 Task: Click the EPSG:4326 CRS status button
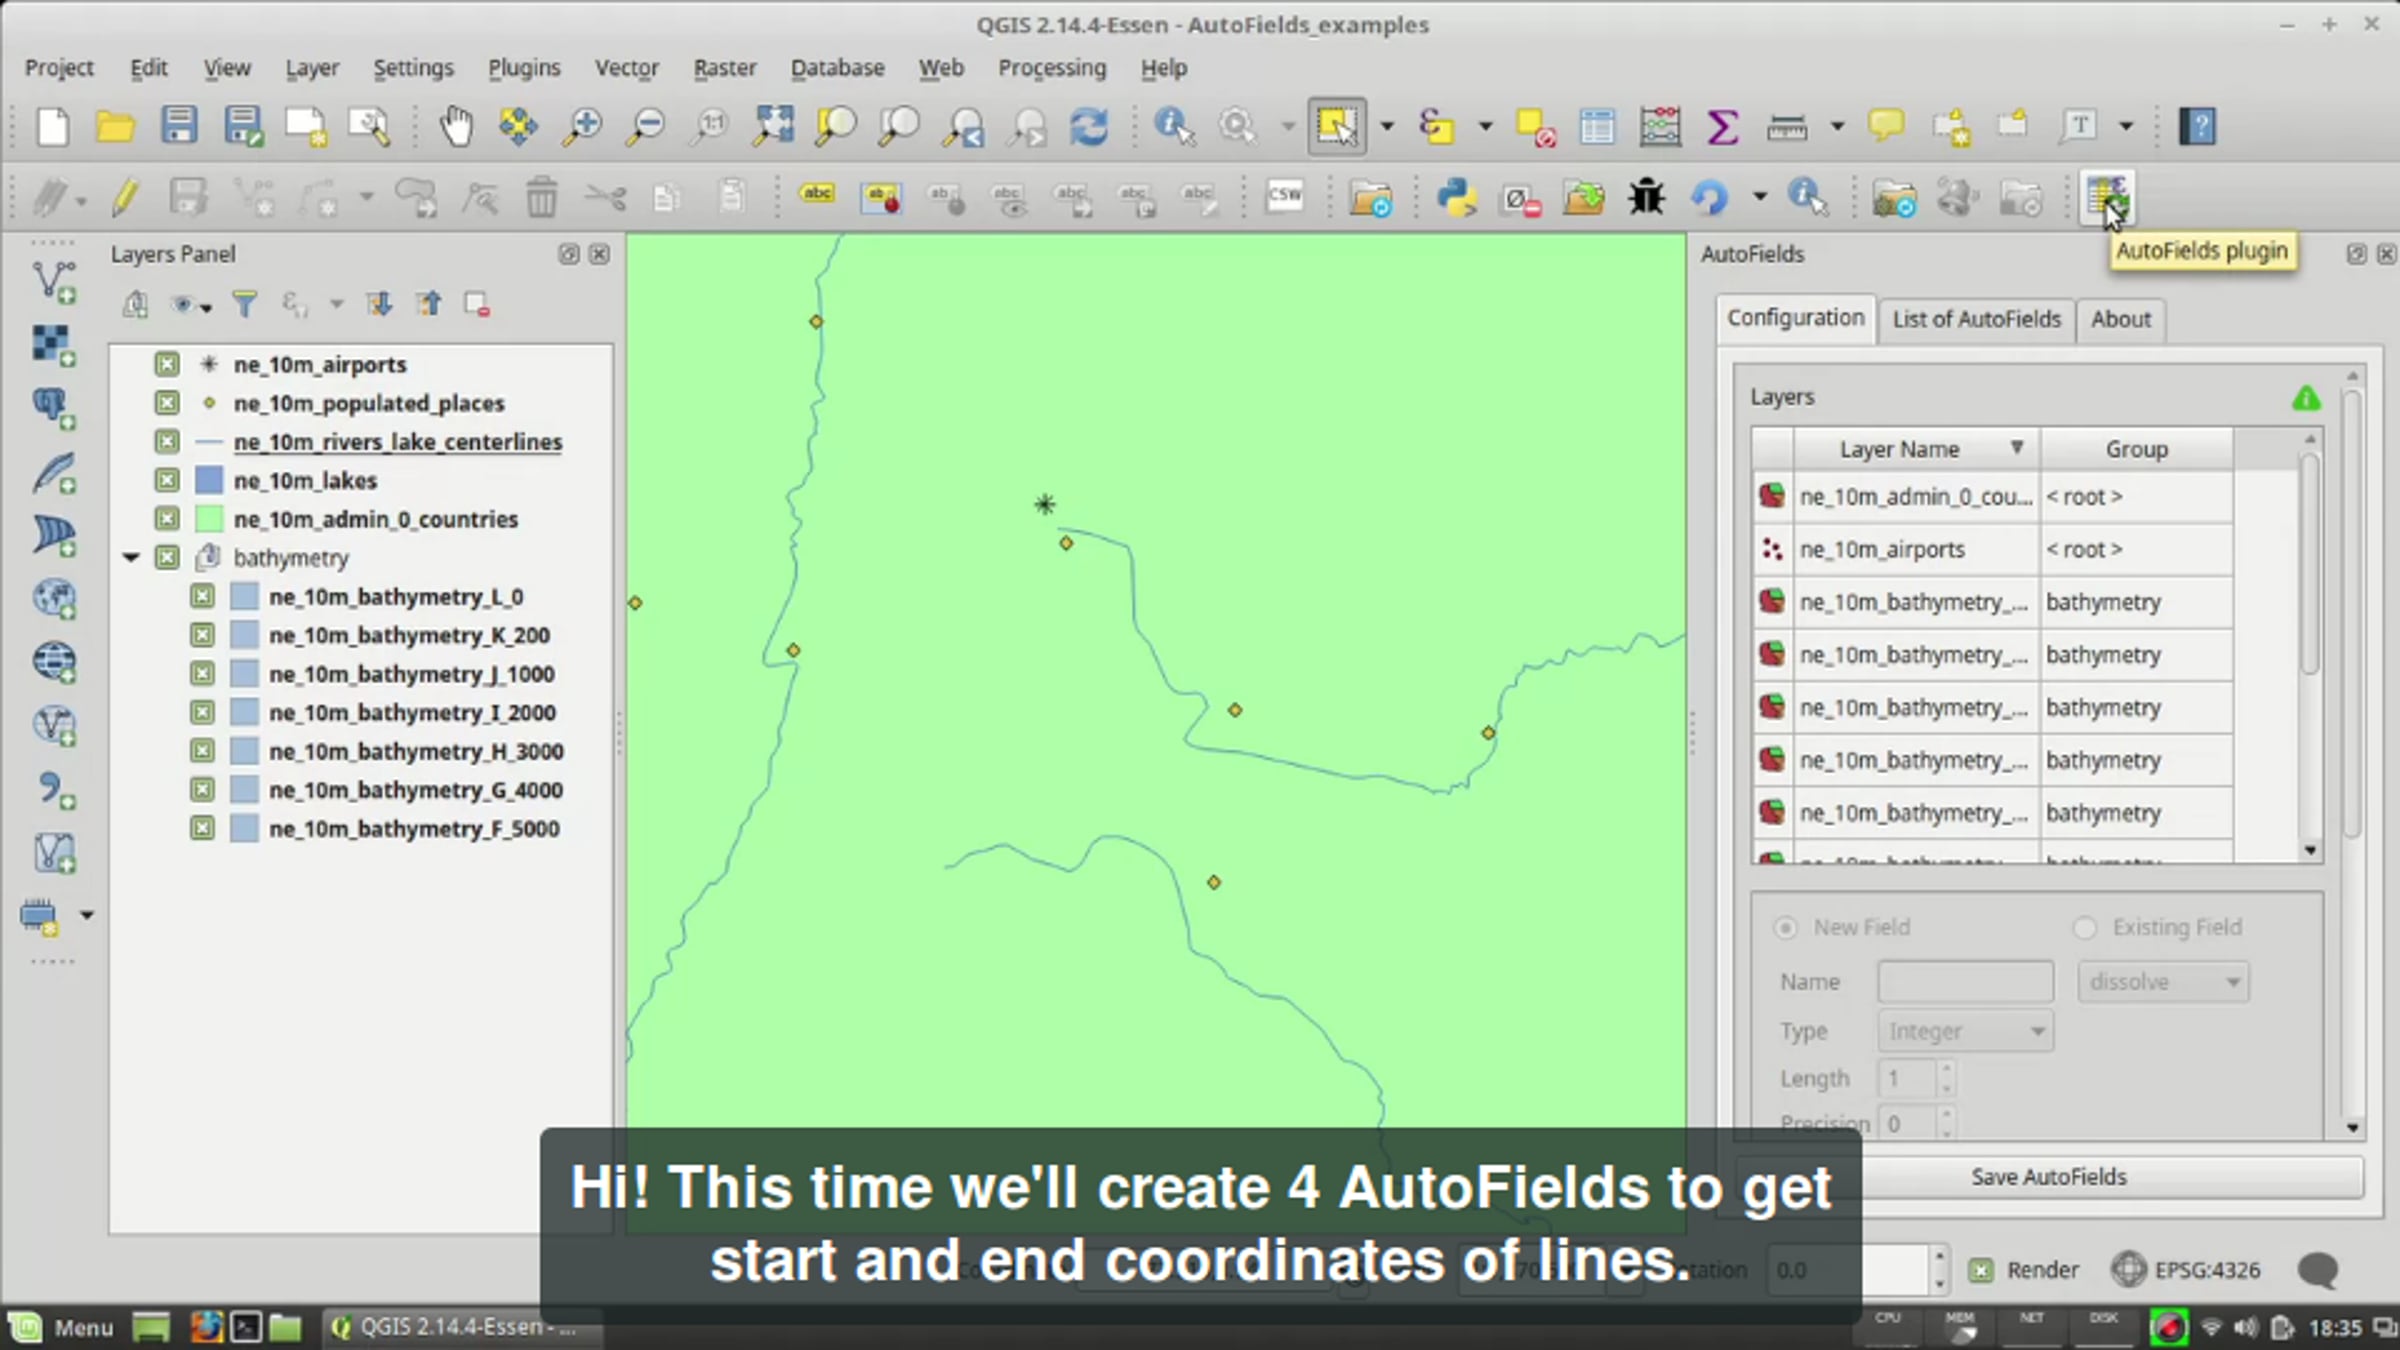click(x=2186, y=1270)
